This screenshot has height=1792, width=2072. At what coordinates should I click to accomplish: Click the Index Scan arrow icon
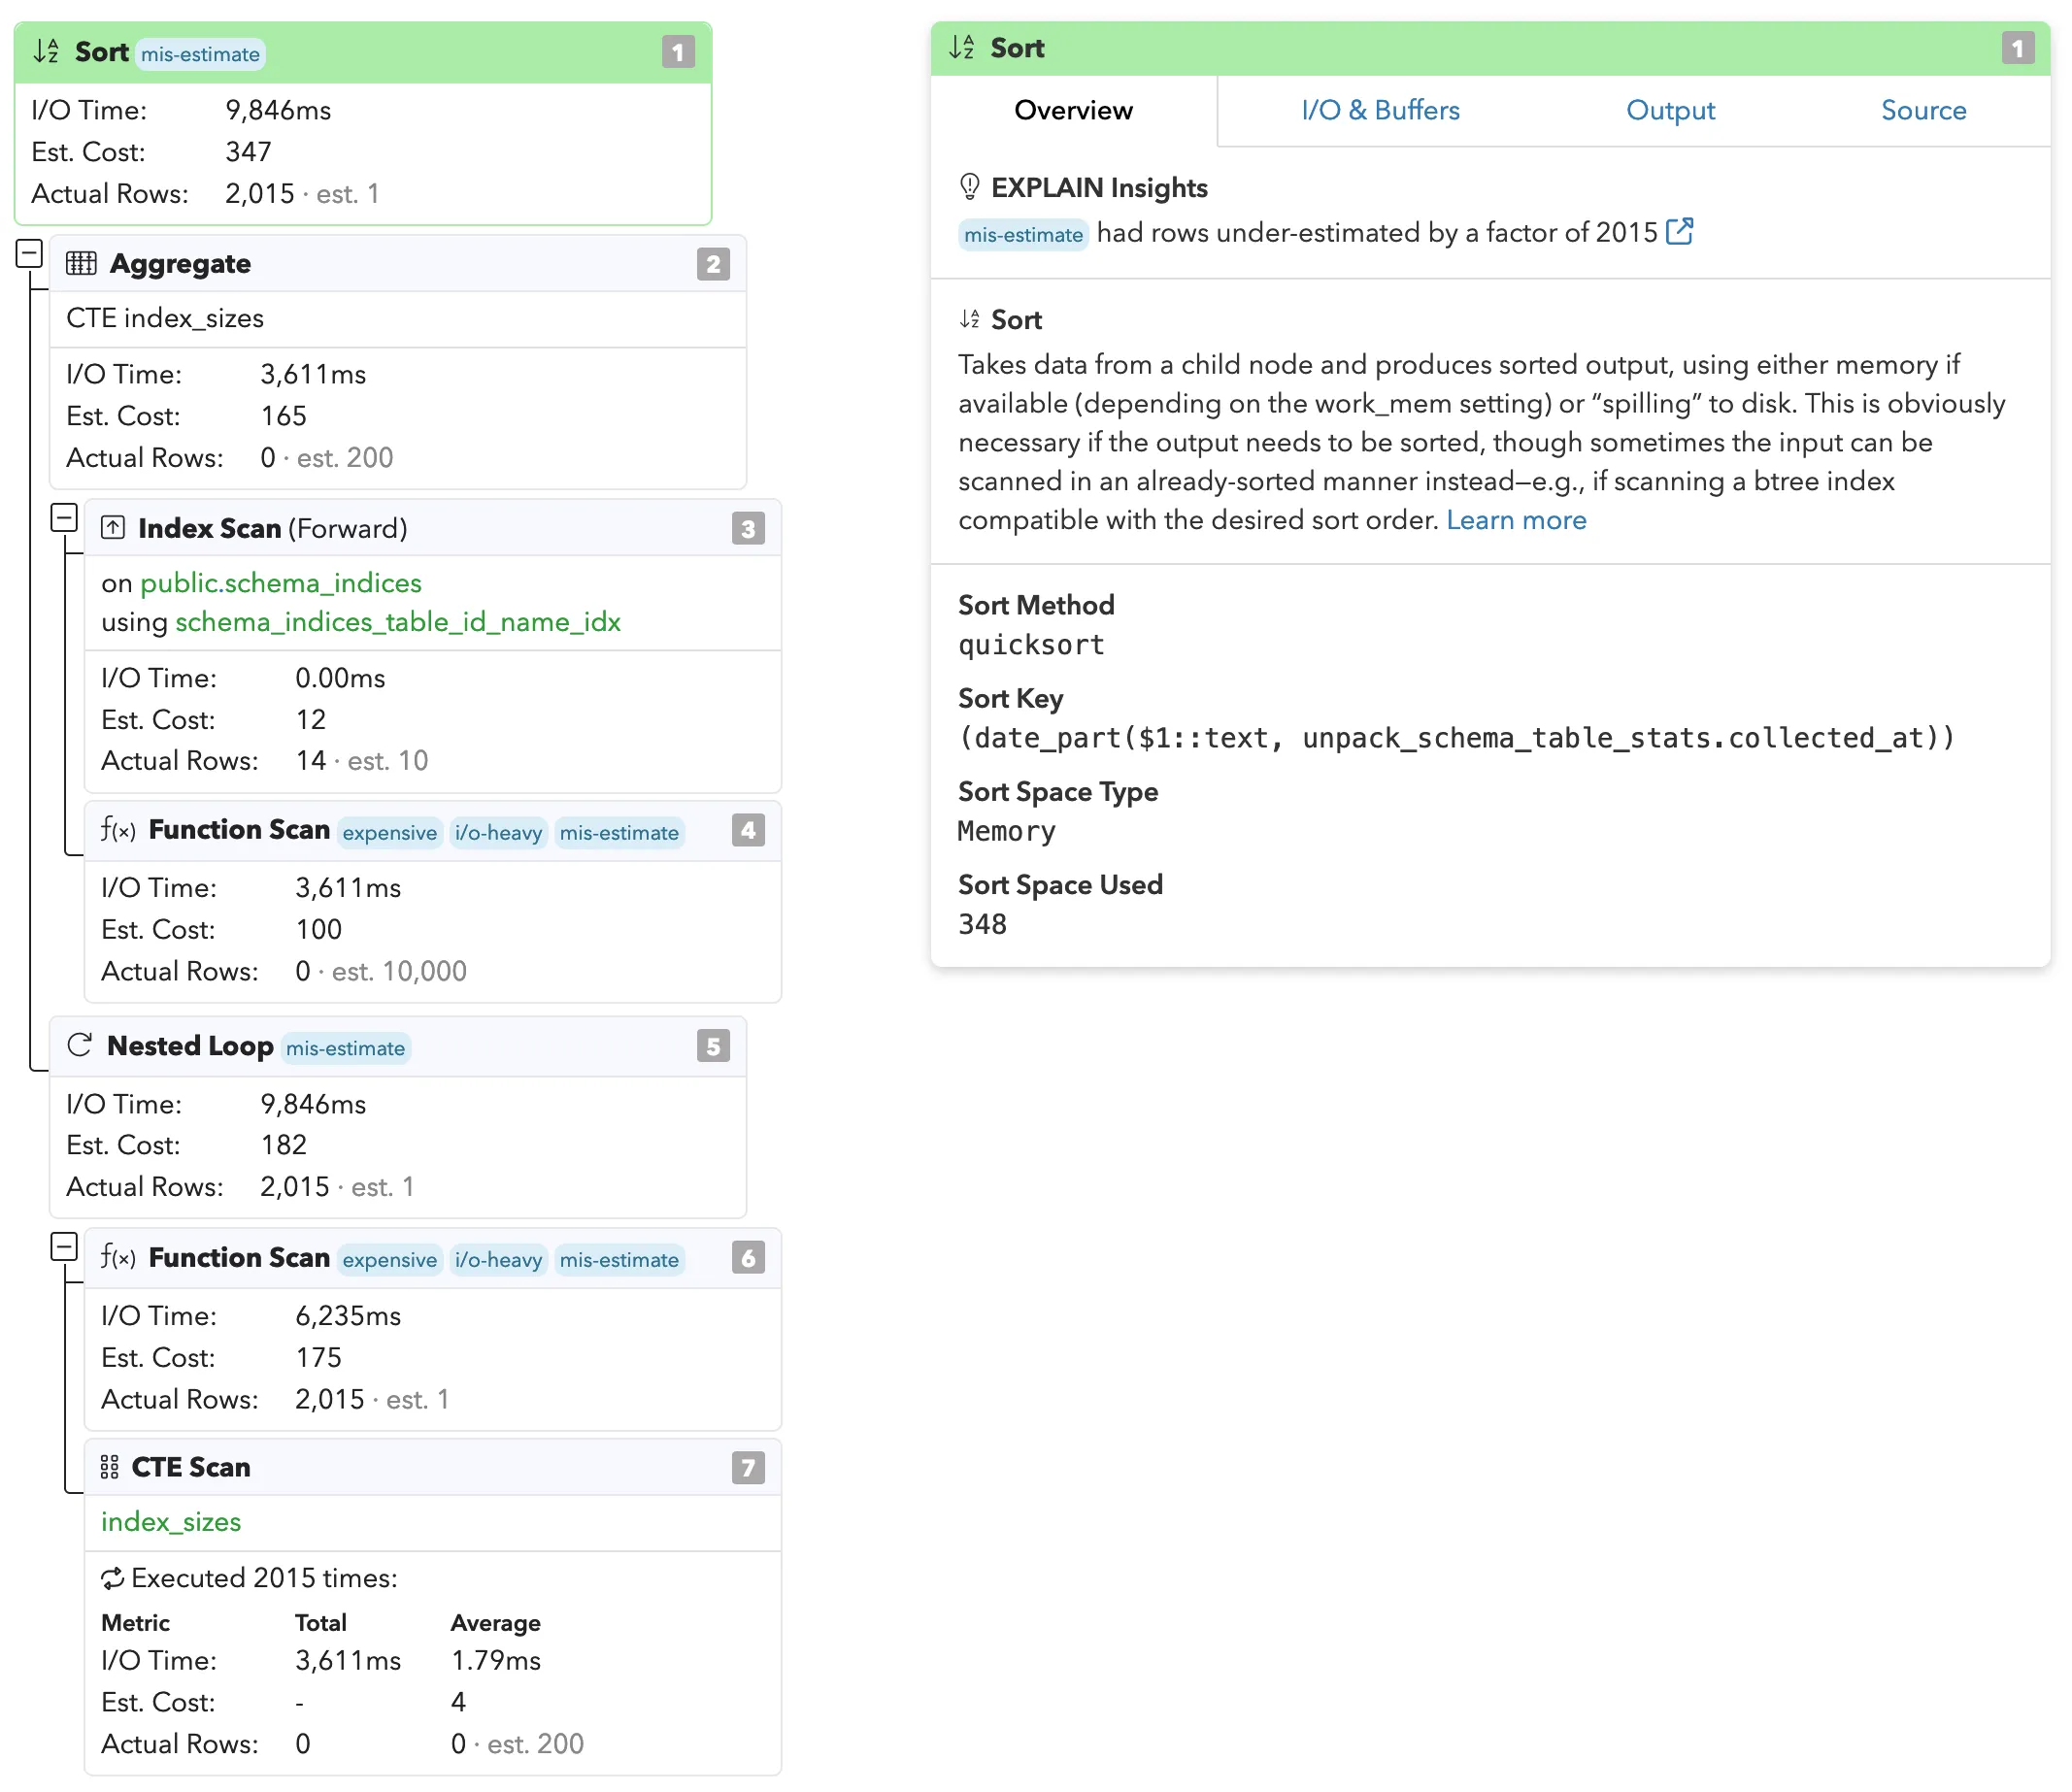[x=113, y=528]
